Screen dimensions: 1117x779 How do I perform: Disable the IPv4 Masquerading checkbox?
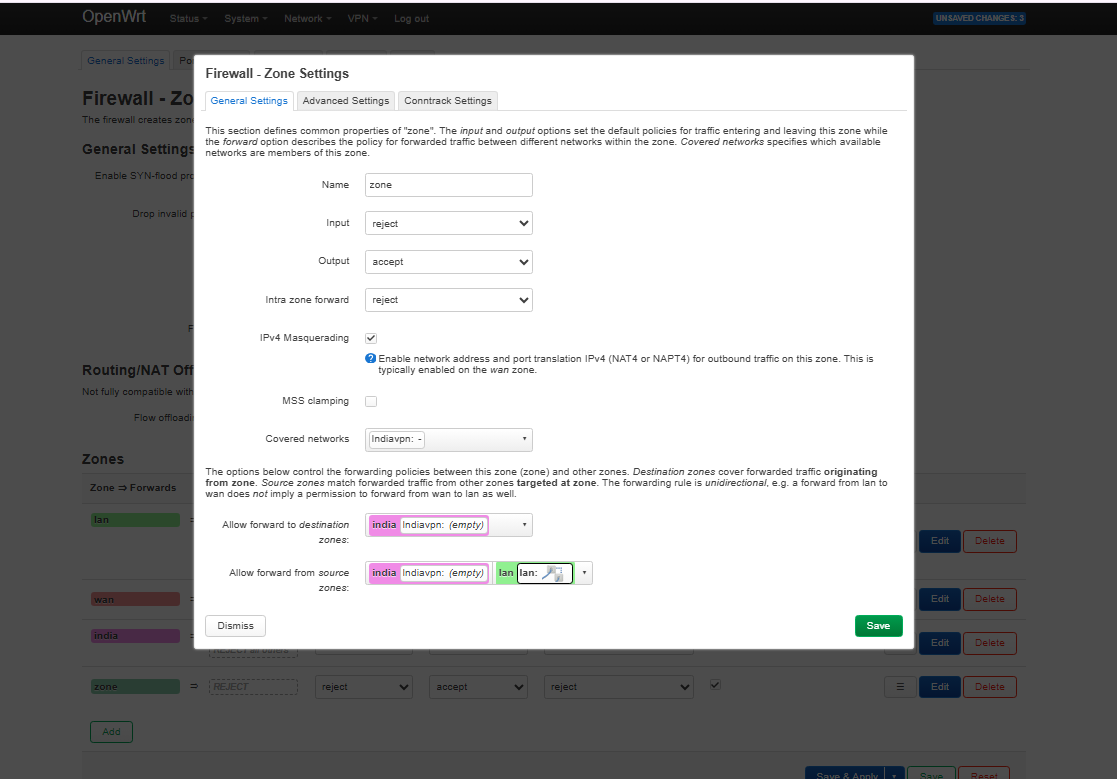click(371, 337)
